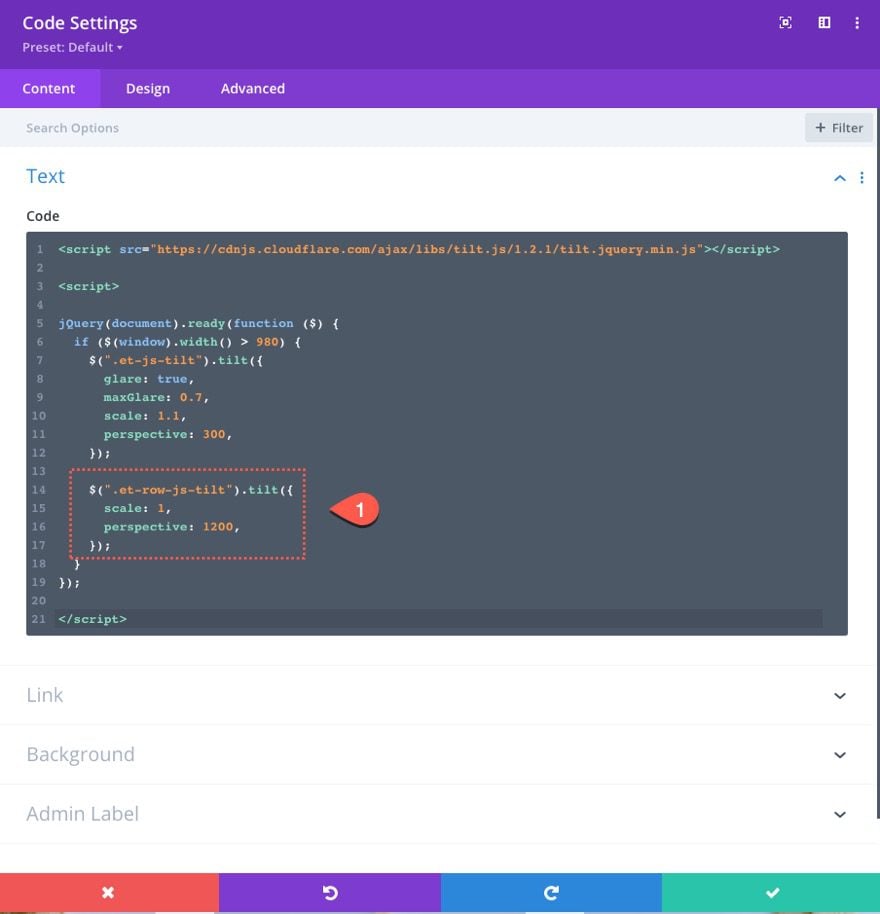Switch to the Design tab
Image resolution: width=880 pixels, height=914 pixels.
coord(148,89)
